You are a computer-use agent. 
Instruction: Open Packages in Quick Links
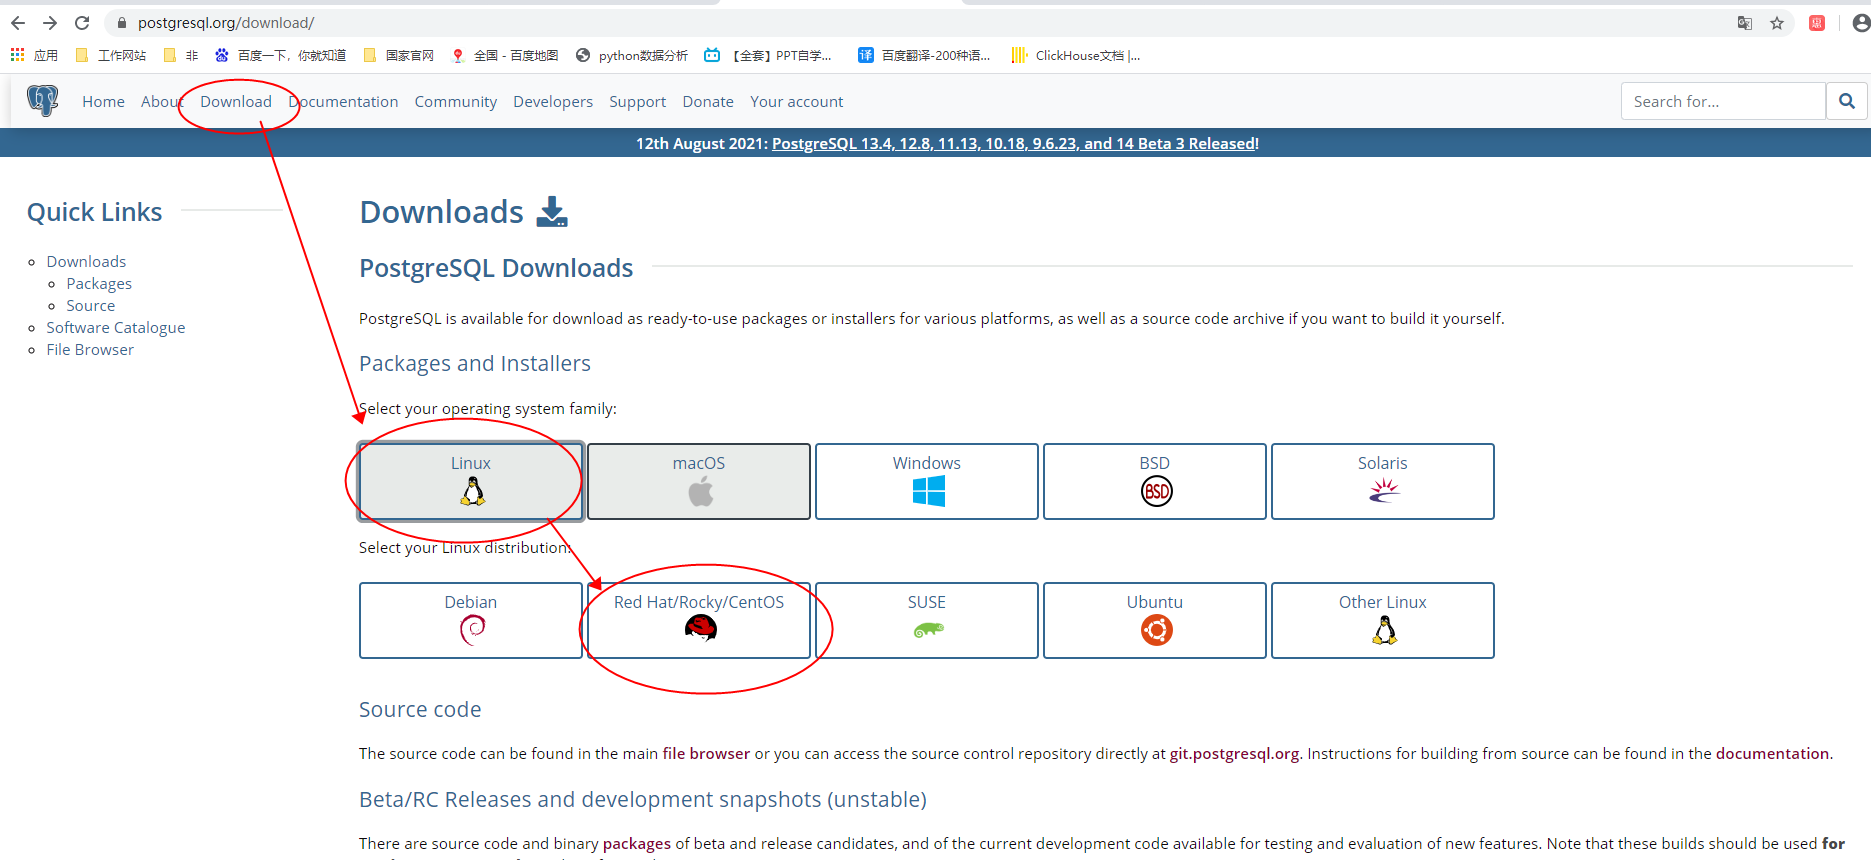[99, 283]
